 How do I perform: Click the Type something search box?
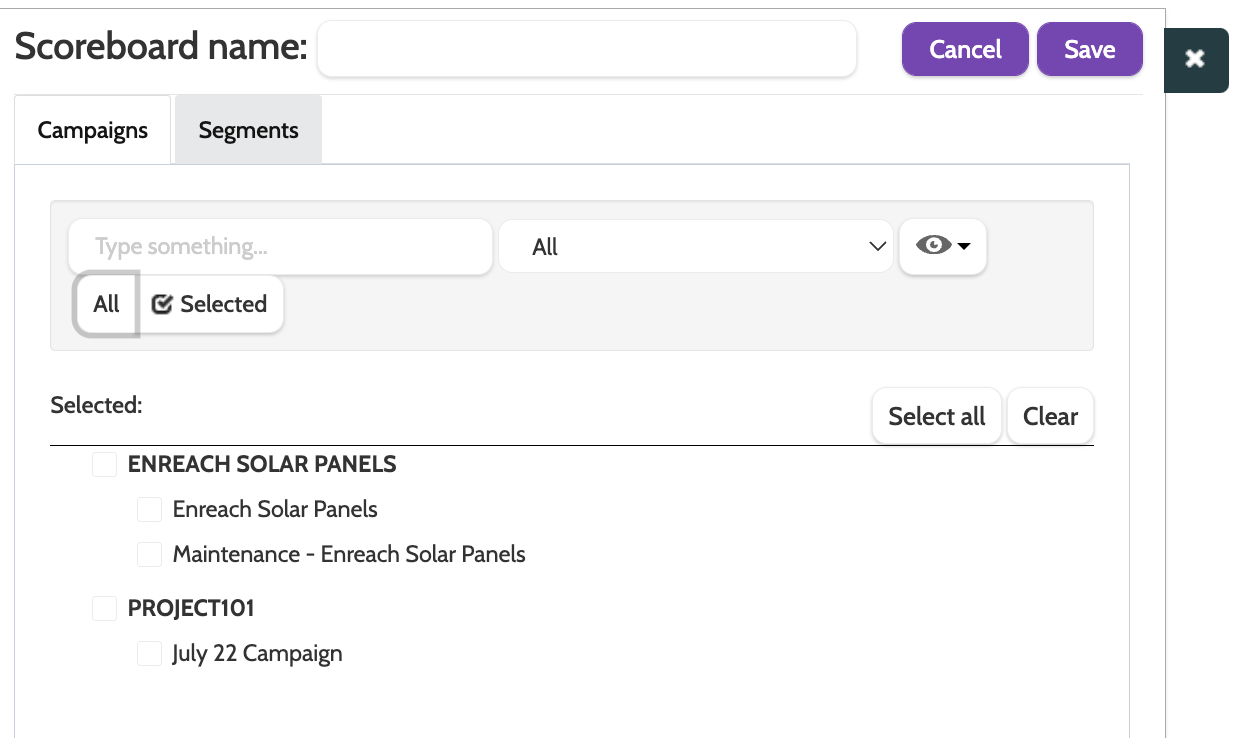[280, 247]
